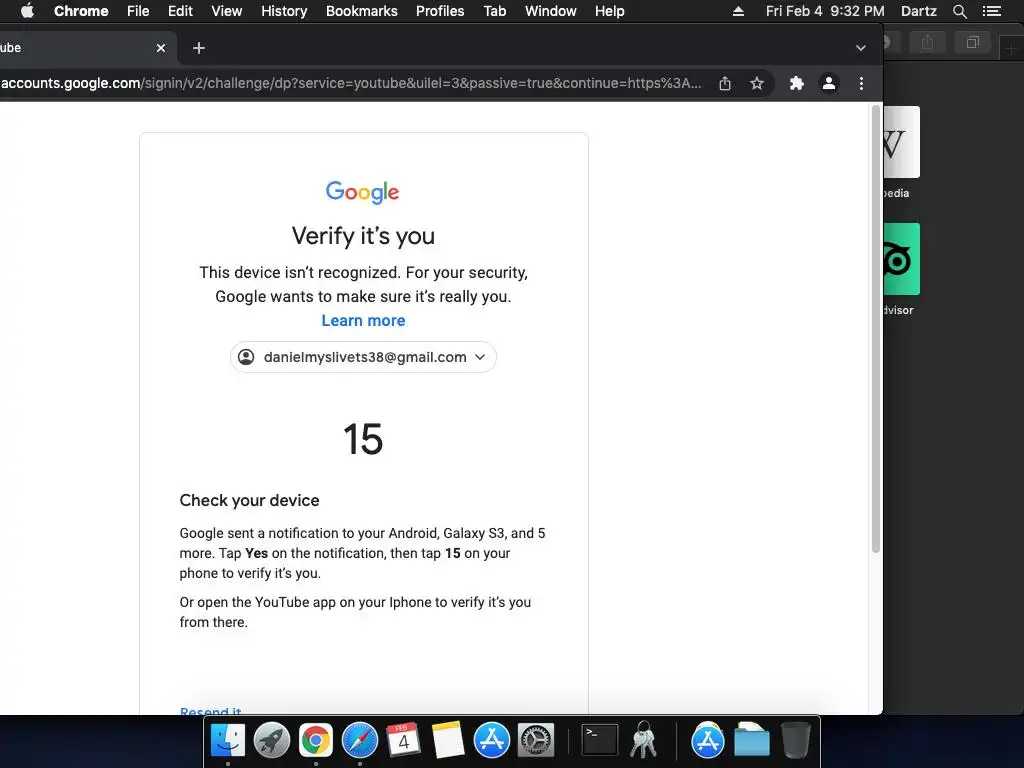
Task: Open System Preferences from the Dock
Action: click(x=536, y=741)
